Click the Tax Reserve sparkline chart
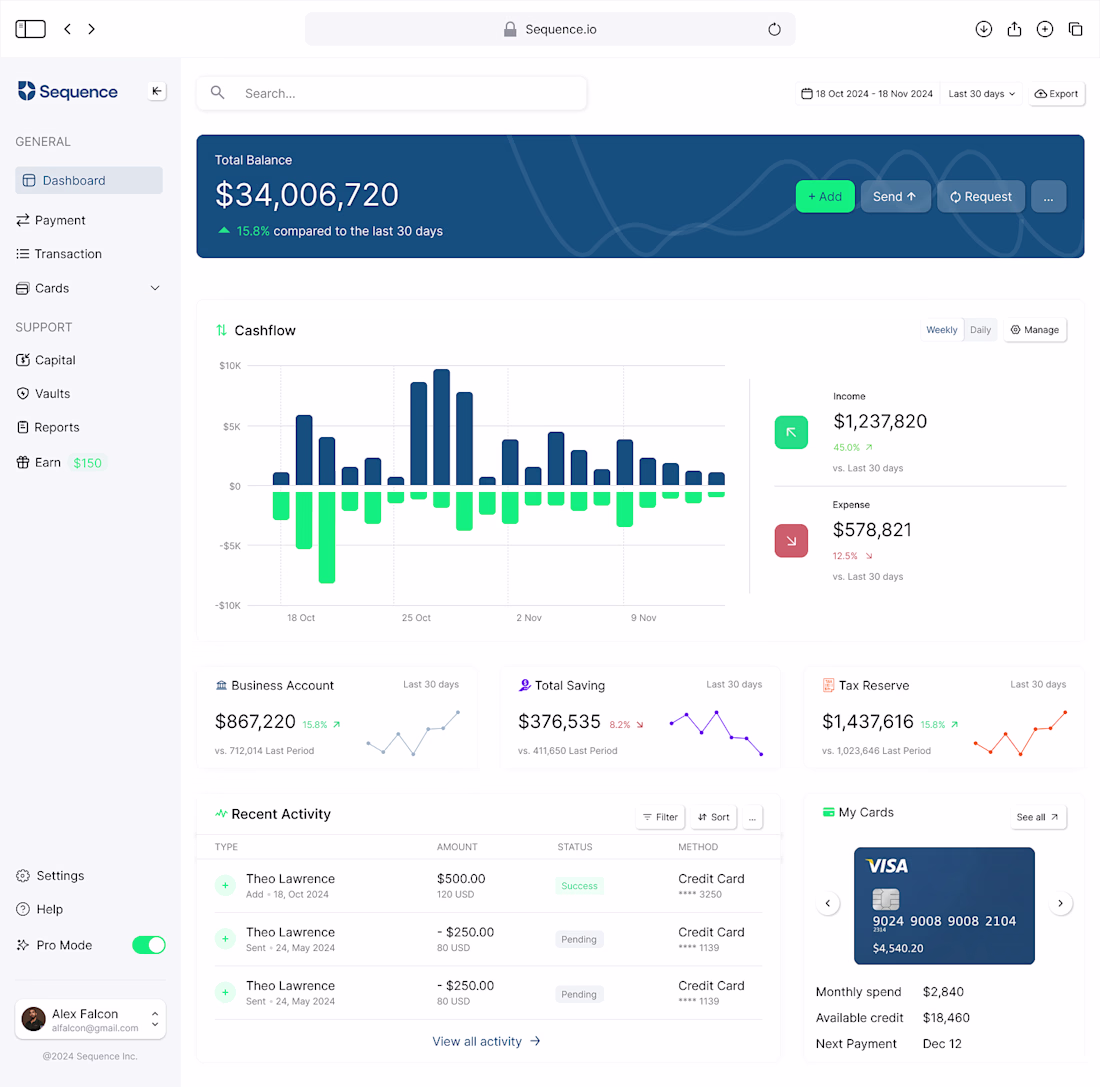Viewport: 1100px width, 1087px height. point(1020,733)
